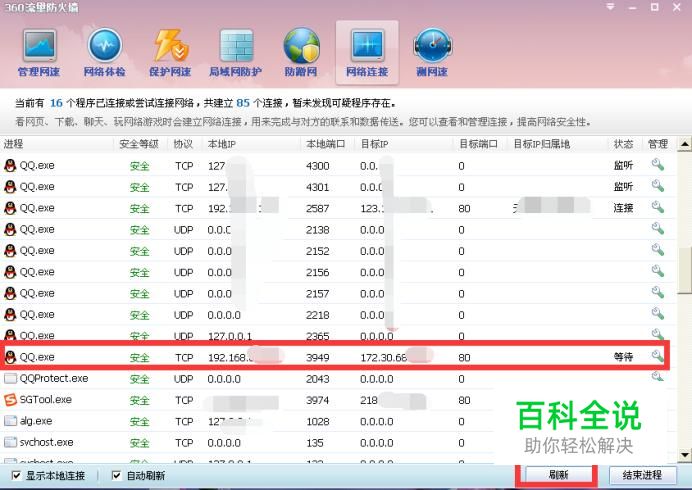Click local port 3974 cell

pos(318,400)
